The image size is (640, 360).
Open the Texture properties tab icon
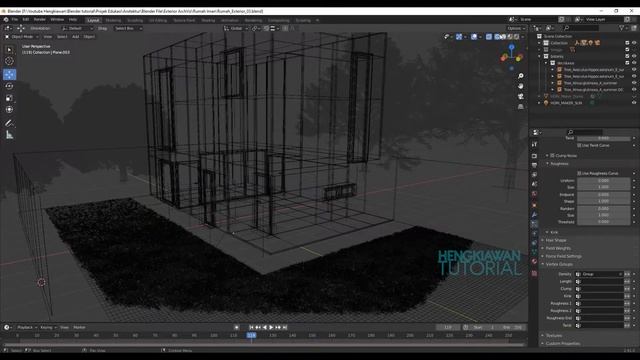(534, 273)
